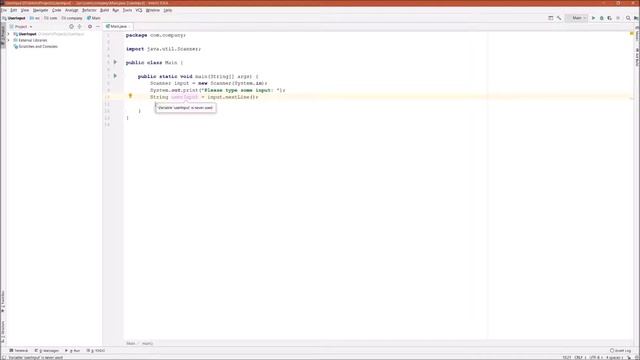Screen dimensions: 640x360
Task: Open the Event Log
Action: click(620, 351)
